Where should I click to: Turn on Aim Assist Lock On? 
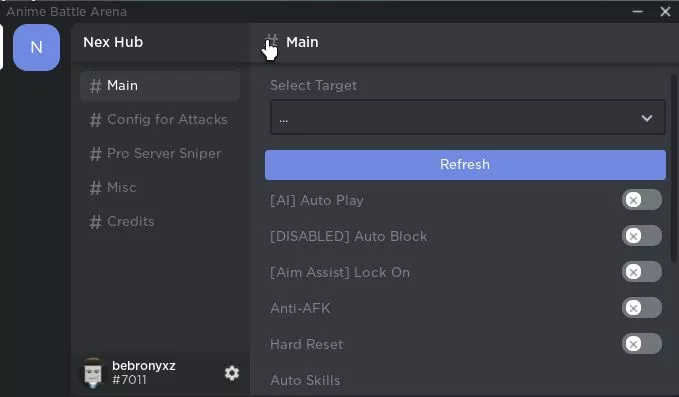coord(642,272)
